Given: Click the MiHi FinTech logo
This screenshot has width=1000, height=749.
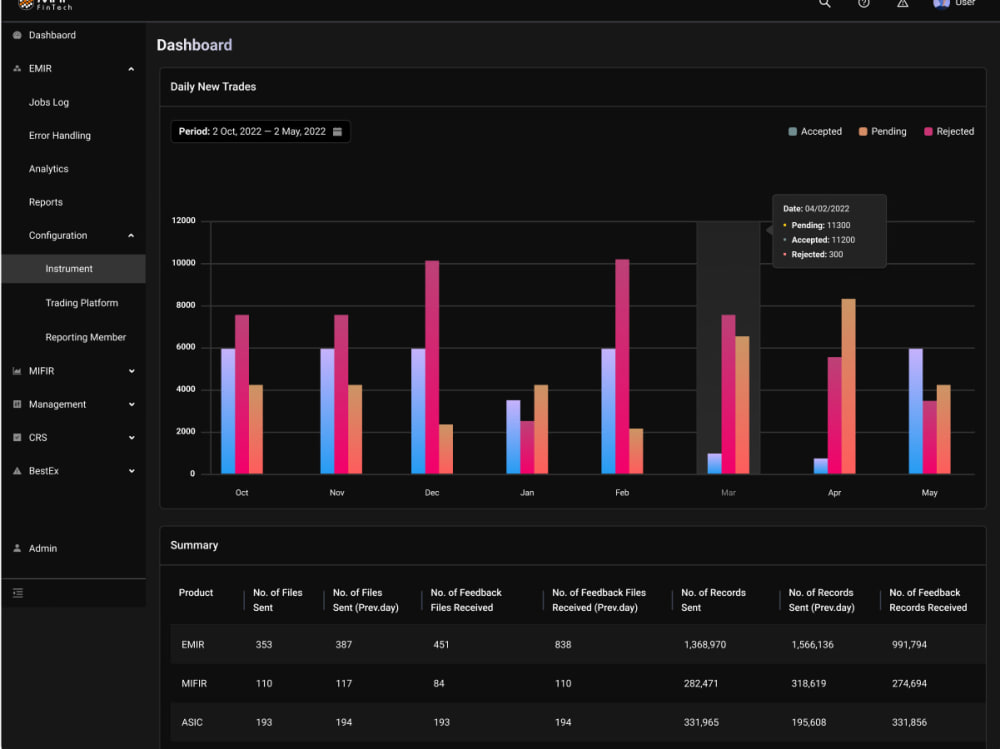Looking at the screenshot, I should (x=45, y=4).
